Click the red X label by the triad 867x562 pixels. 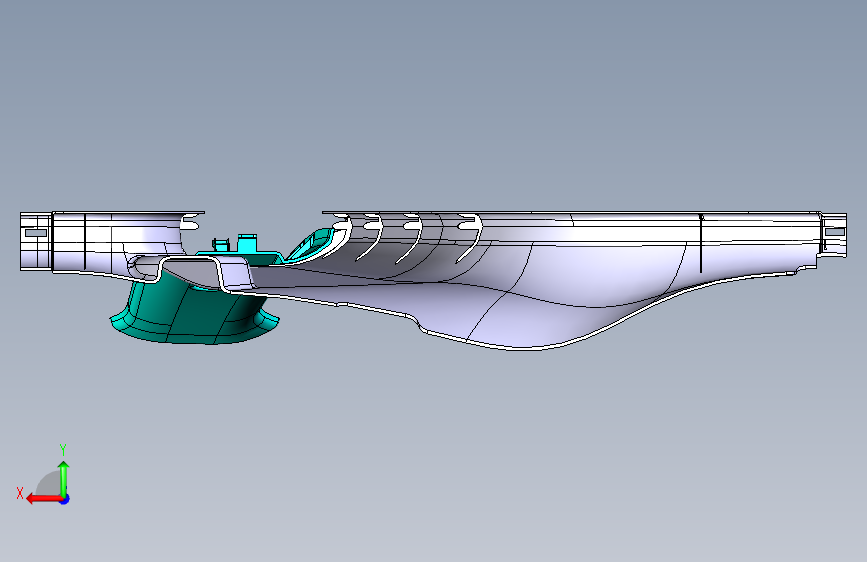(x=20, y=493)
